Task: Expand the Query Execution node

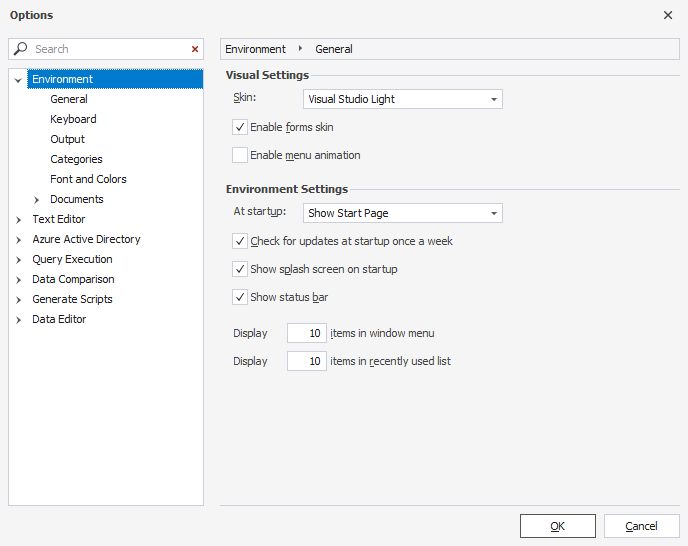Action: (18, 260)
